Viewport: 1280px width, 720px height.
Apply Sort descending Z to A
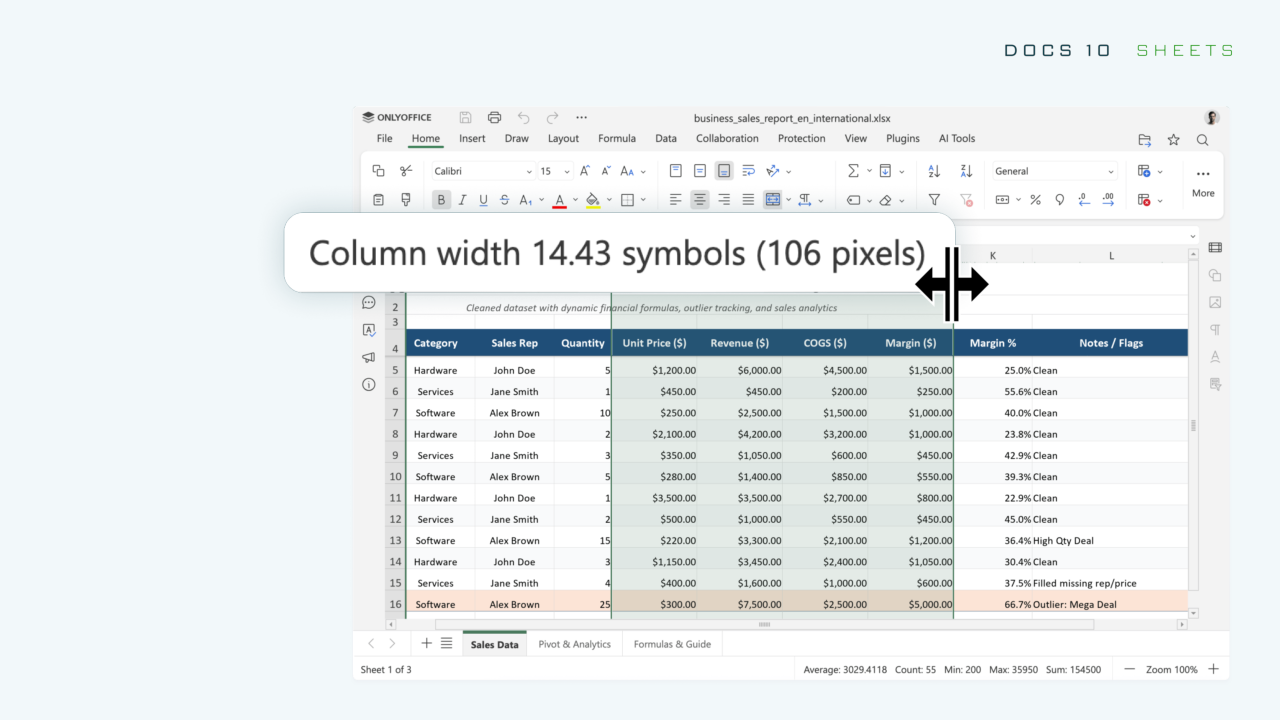point(966,171)
